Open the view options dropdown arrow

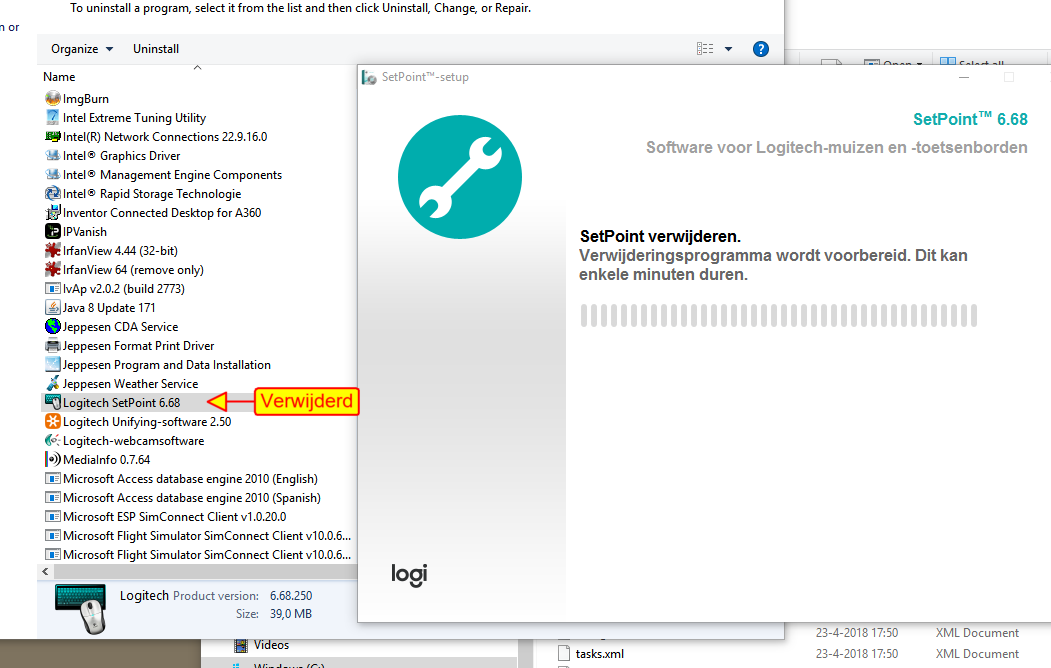[729, 49]
